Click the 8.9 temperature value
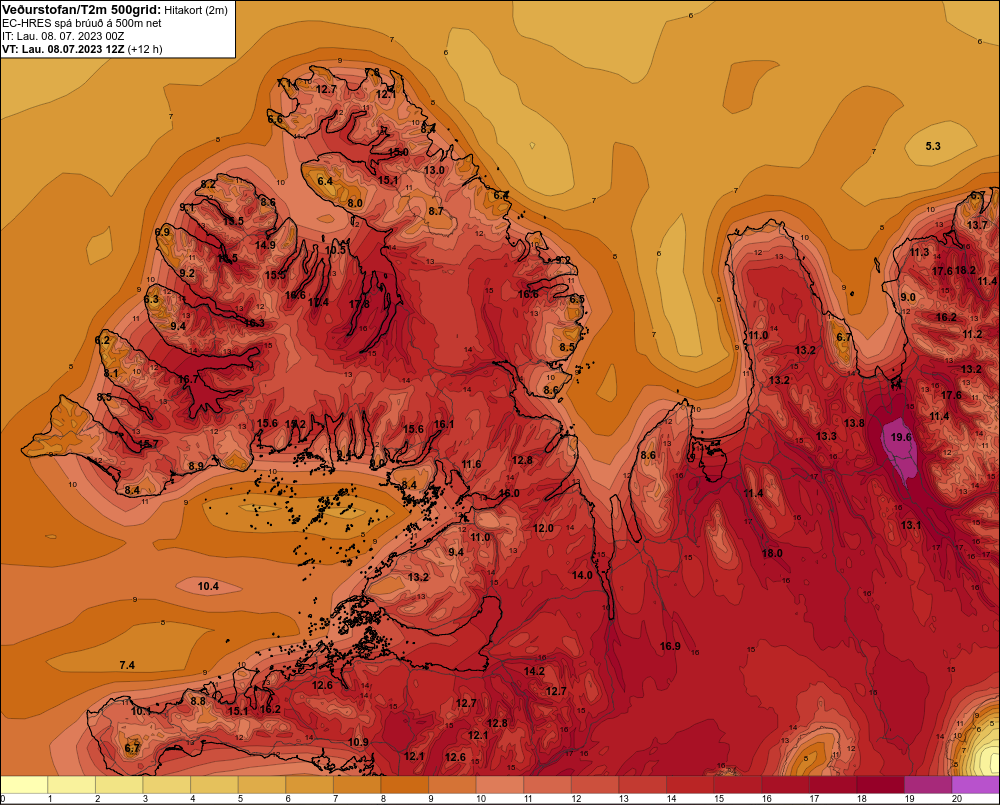The image size is (1000, 805). click(196, 466)
